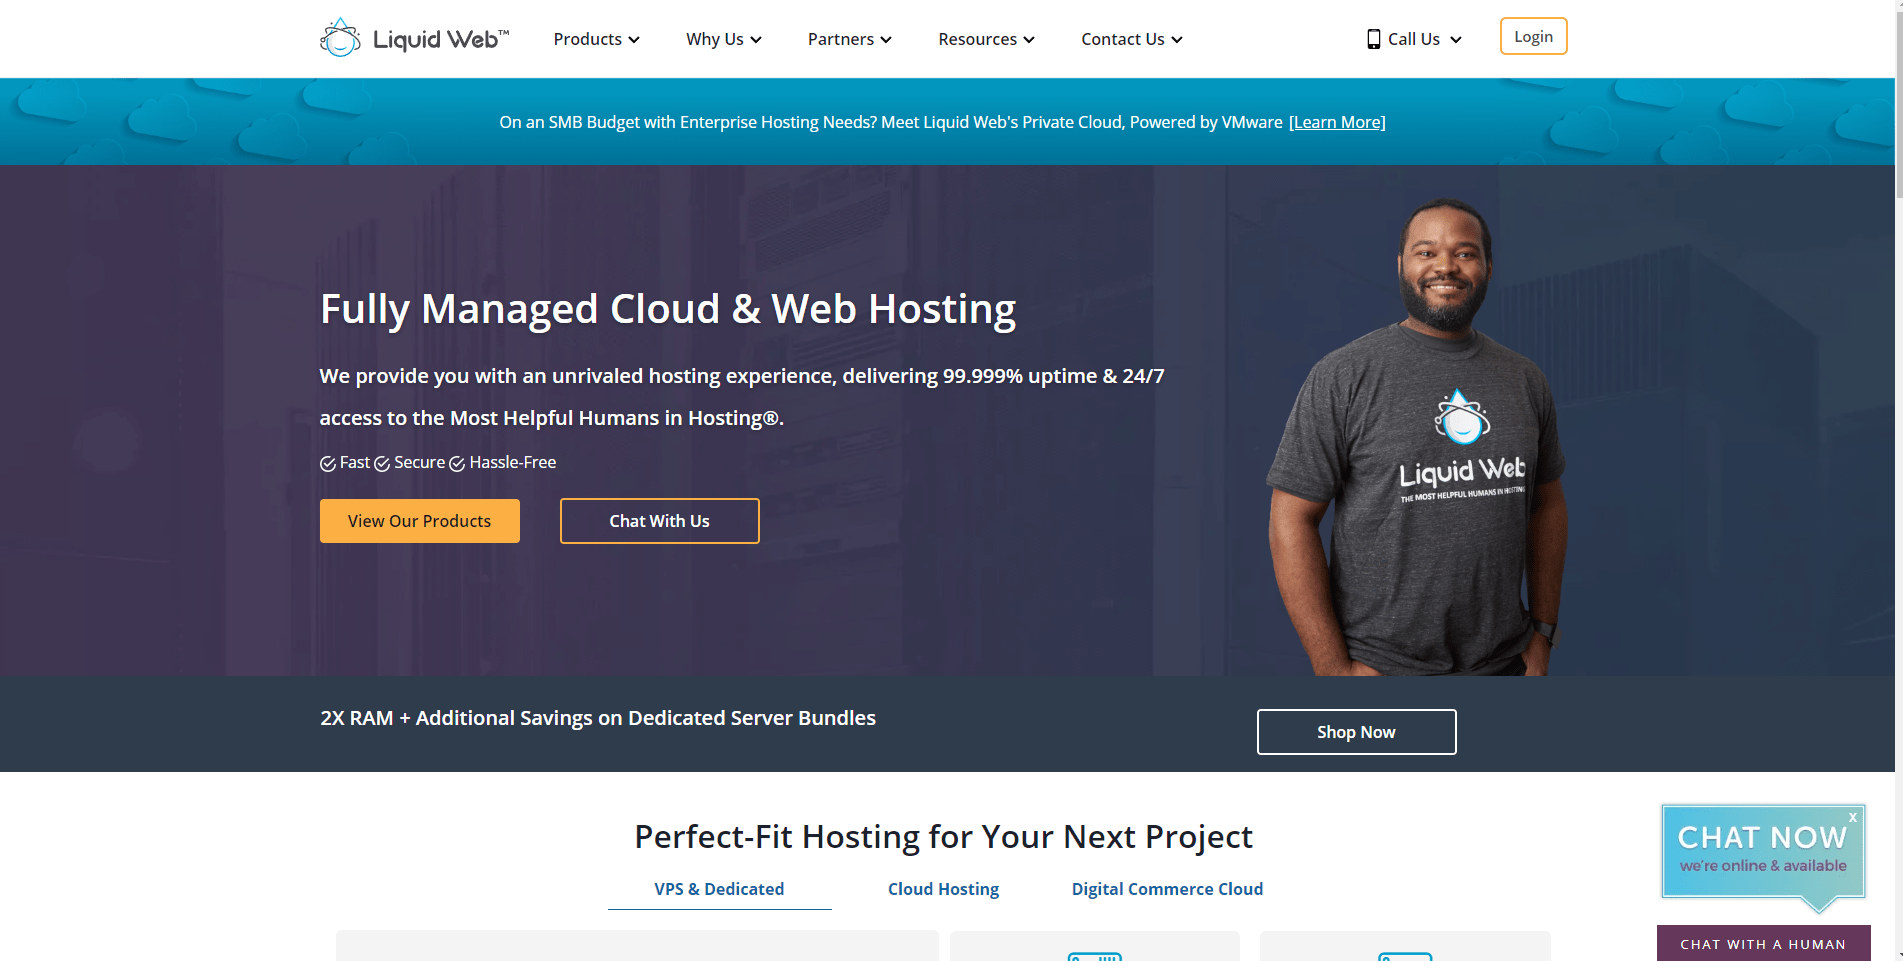Expand the Resources dropdown arrow

[1029, 40]
